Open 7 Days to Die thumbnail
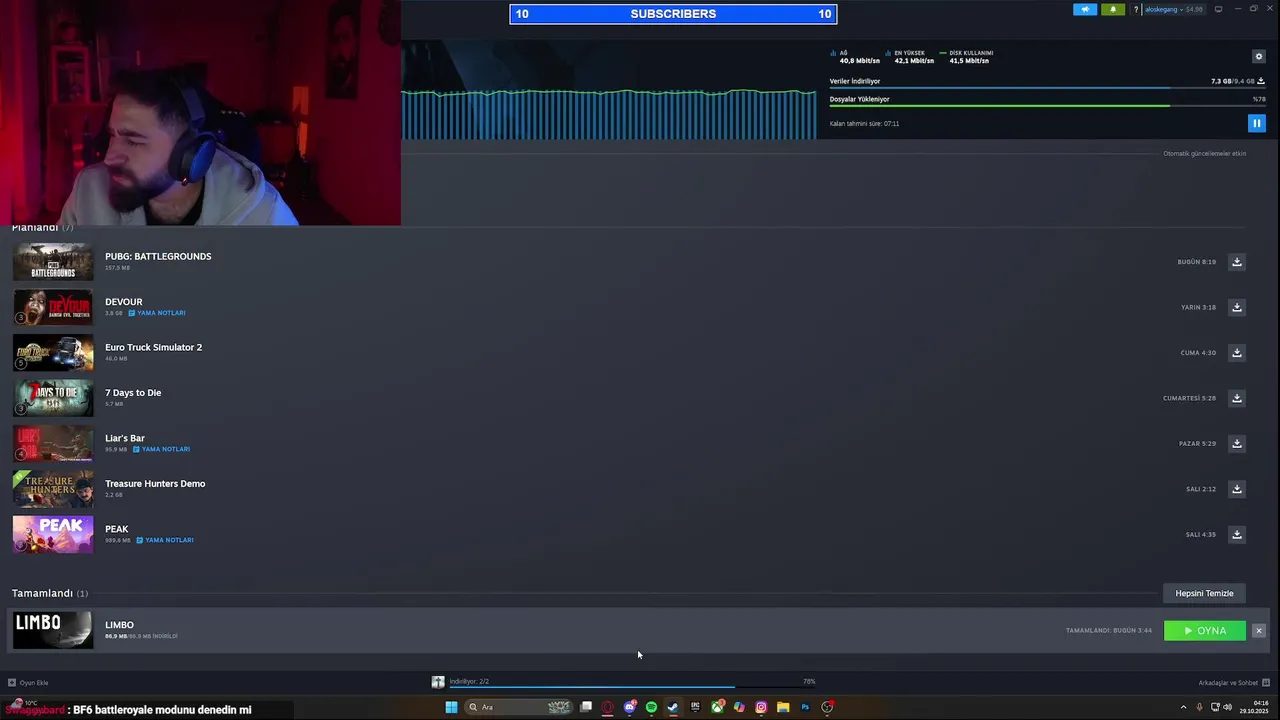Image resolution: width=1280 pixels, height=720 pixels. coord(53,398)
